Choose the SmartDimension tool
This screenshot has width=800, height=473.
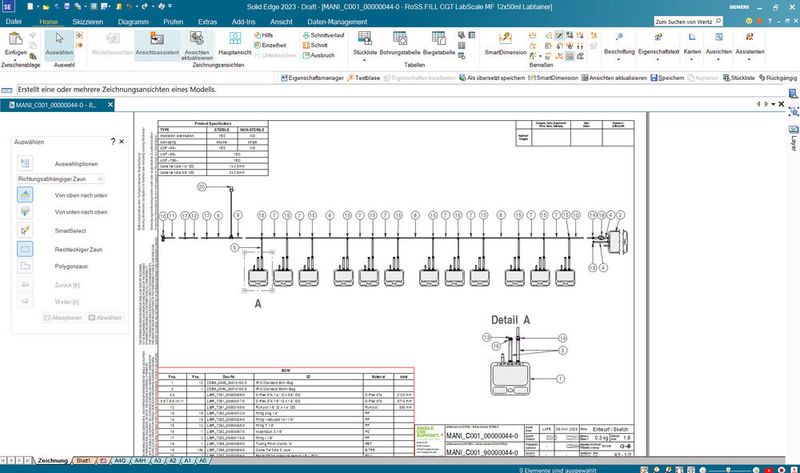(x=505, y=44)
